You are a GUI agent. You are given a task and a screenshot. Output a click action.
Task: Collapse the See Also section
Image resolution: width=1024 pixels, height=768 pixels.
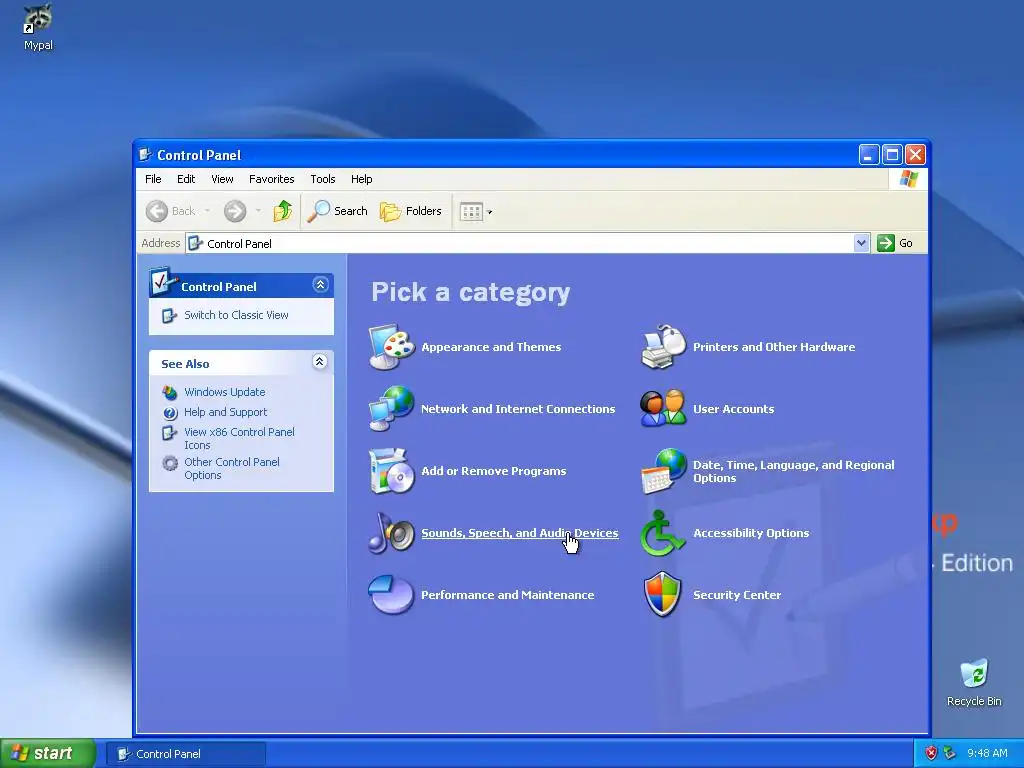319,362
